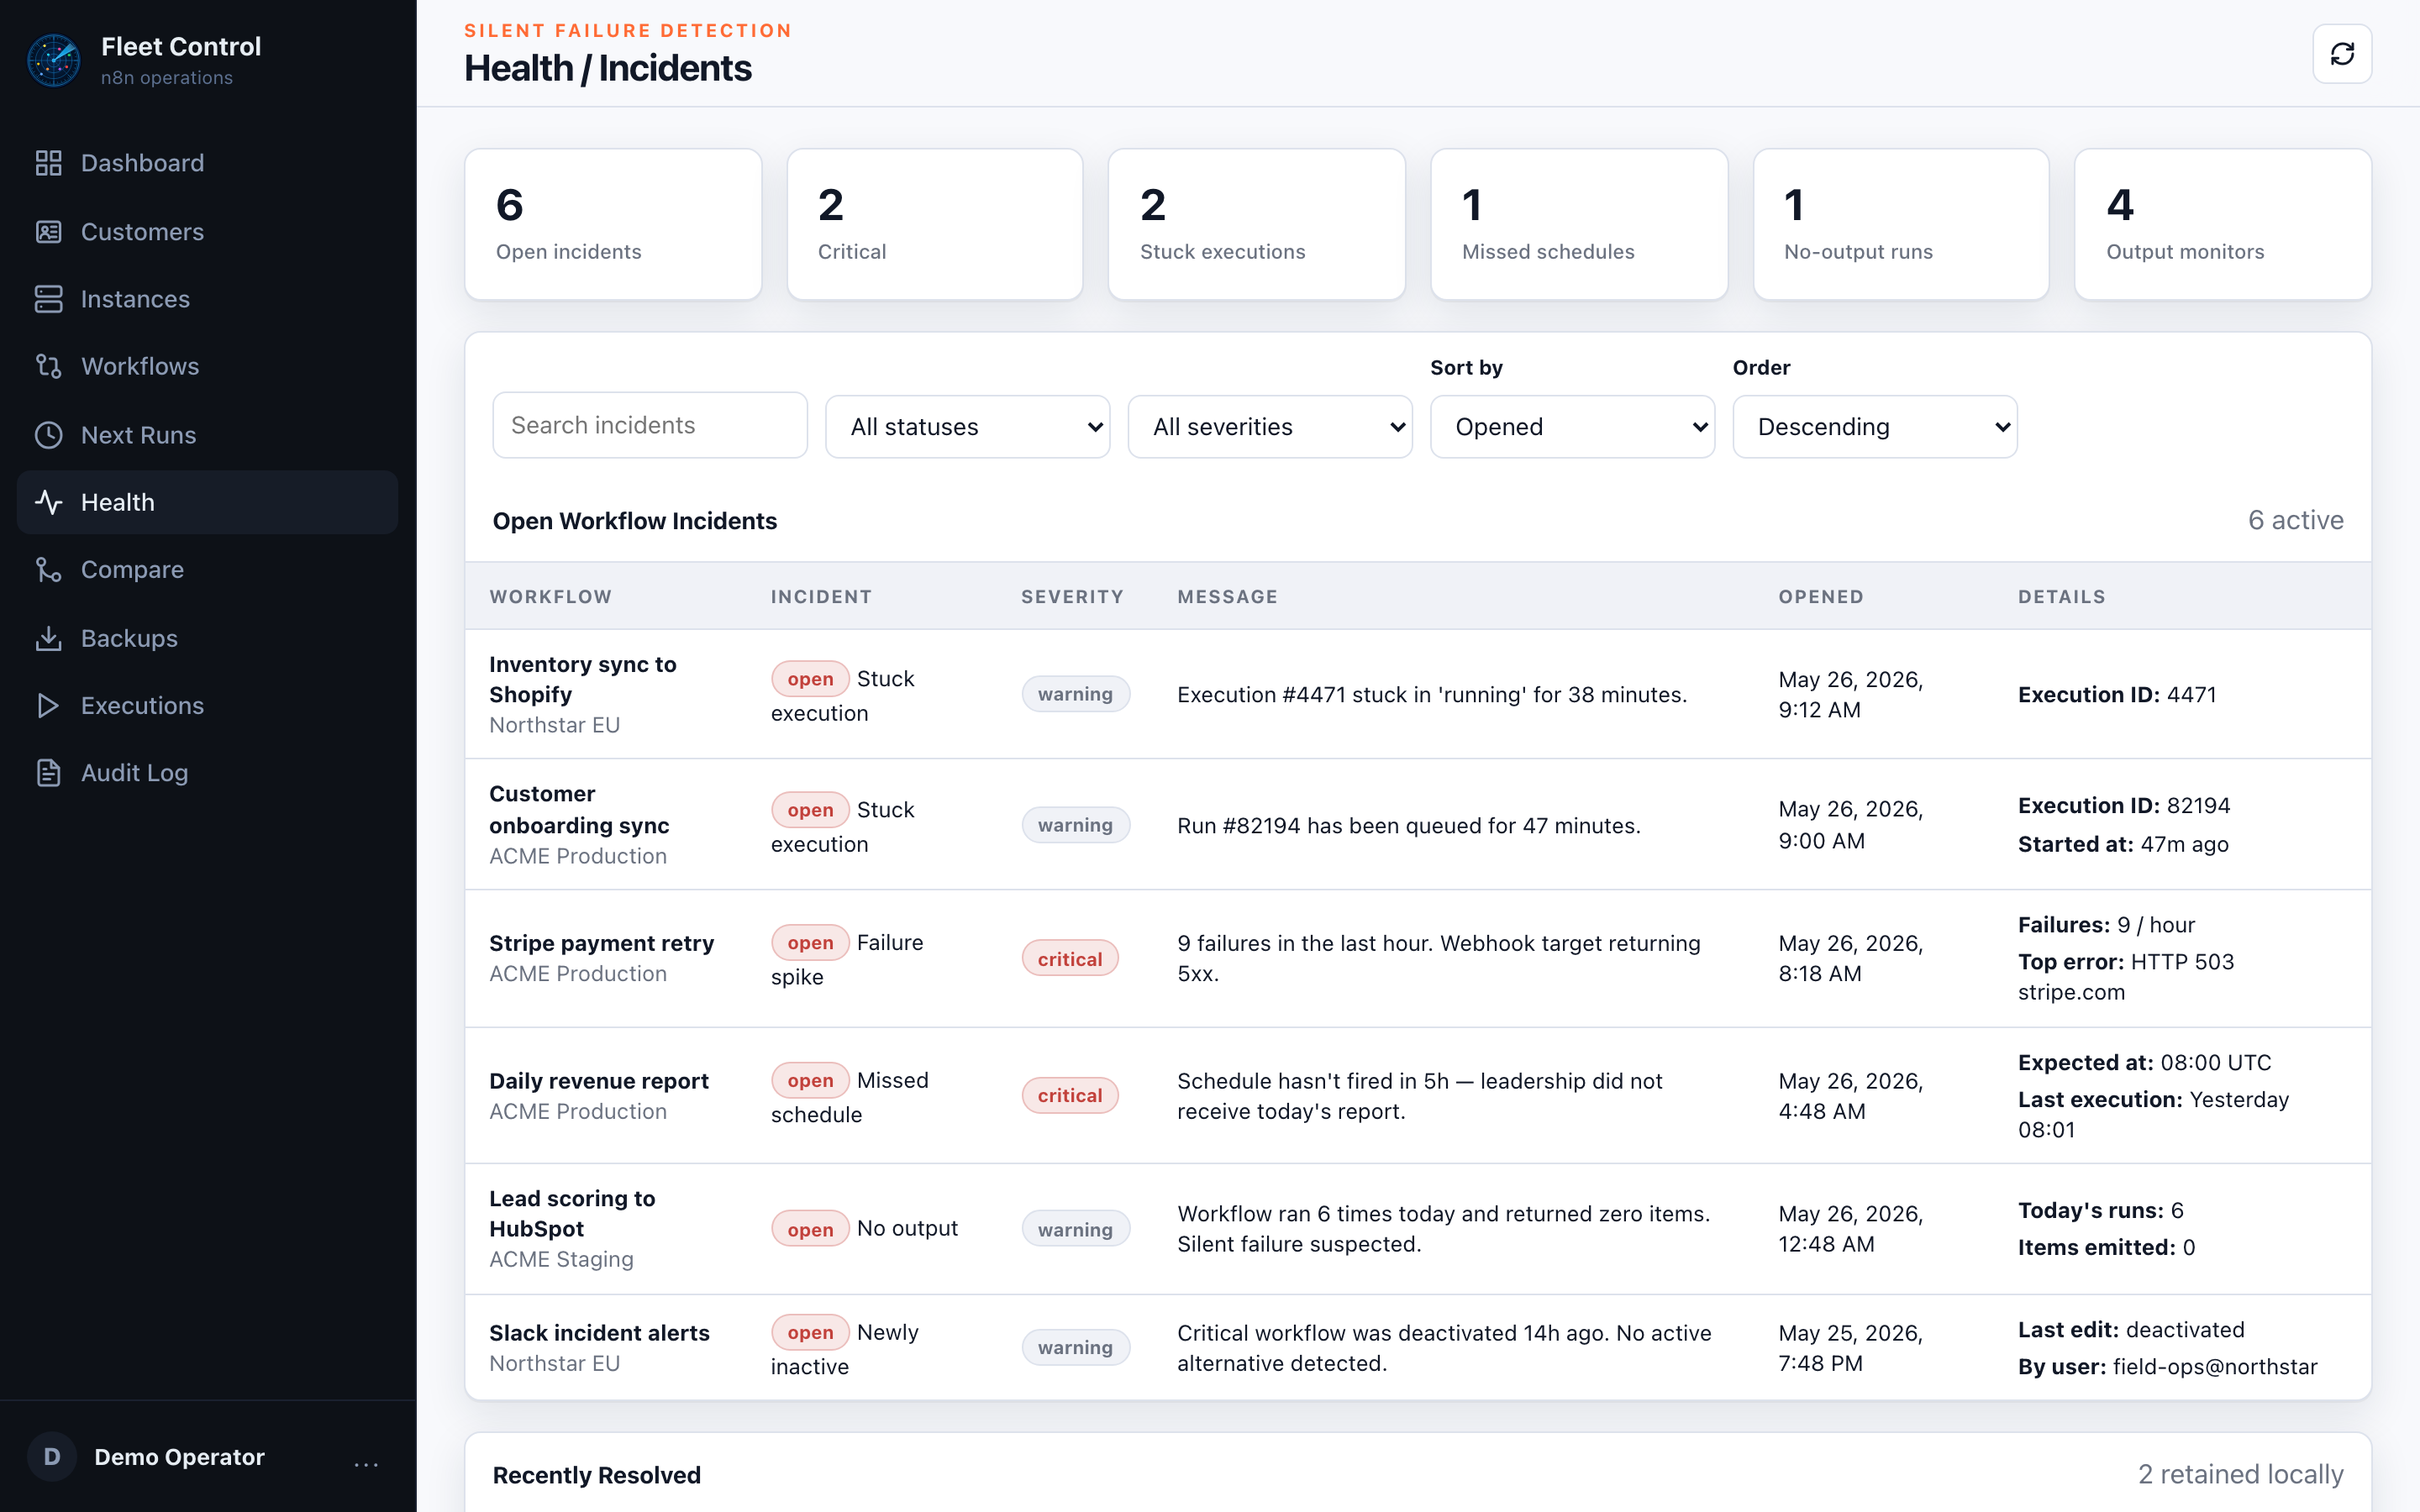Open the All severities dropdown
The height and width of the screenshot is (1512, 2420).
pos(1270,427)
